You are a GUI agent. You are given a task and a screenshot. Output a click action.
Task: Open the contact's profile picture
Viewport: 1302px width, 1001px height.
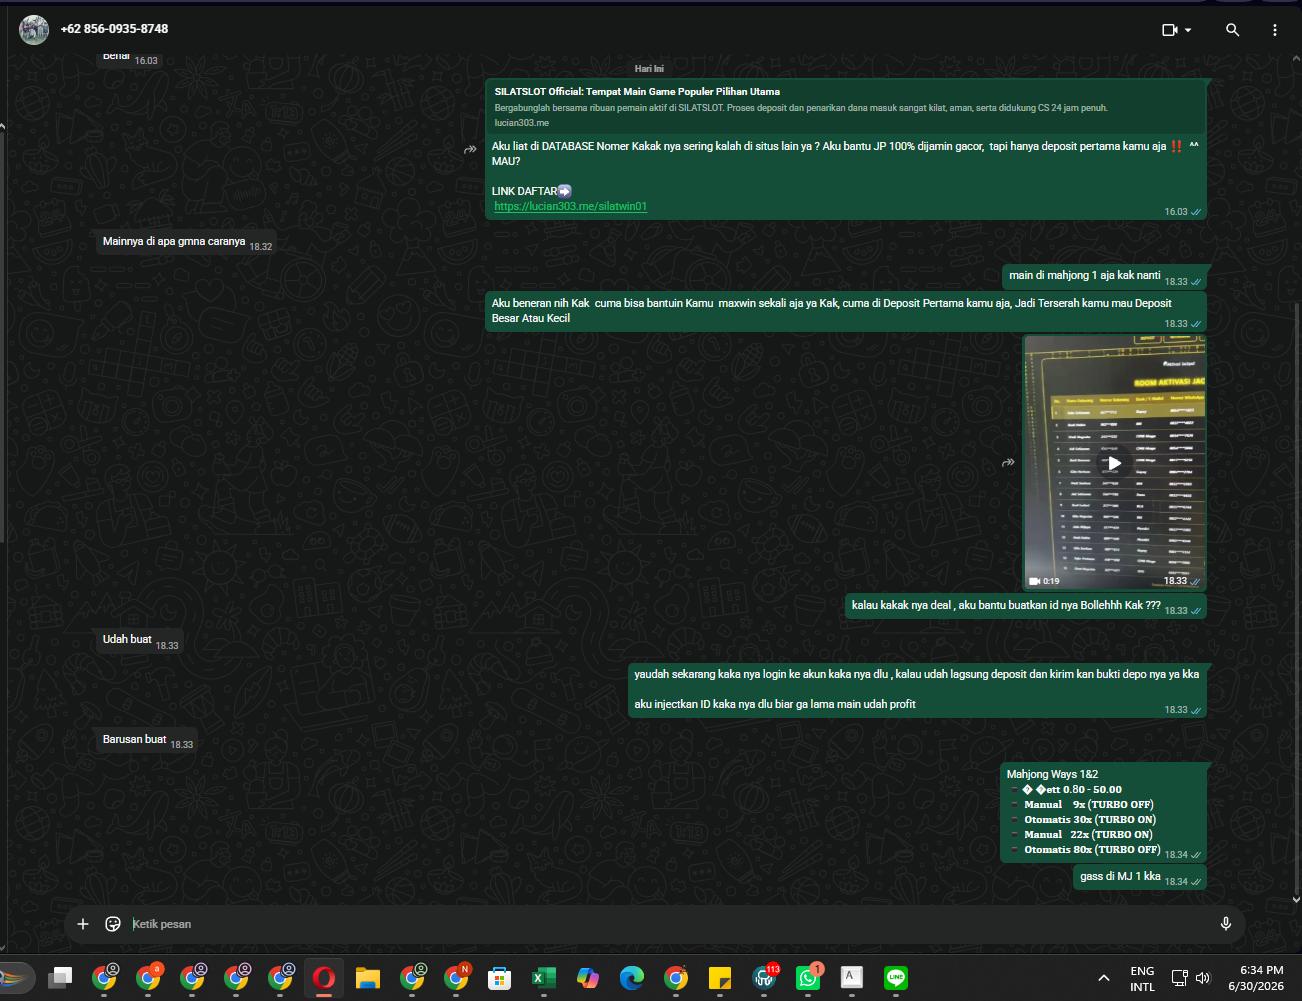(x=34, y=30)
